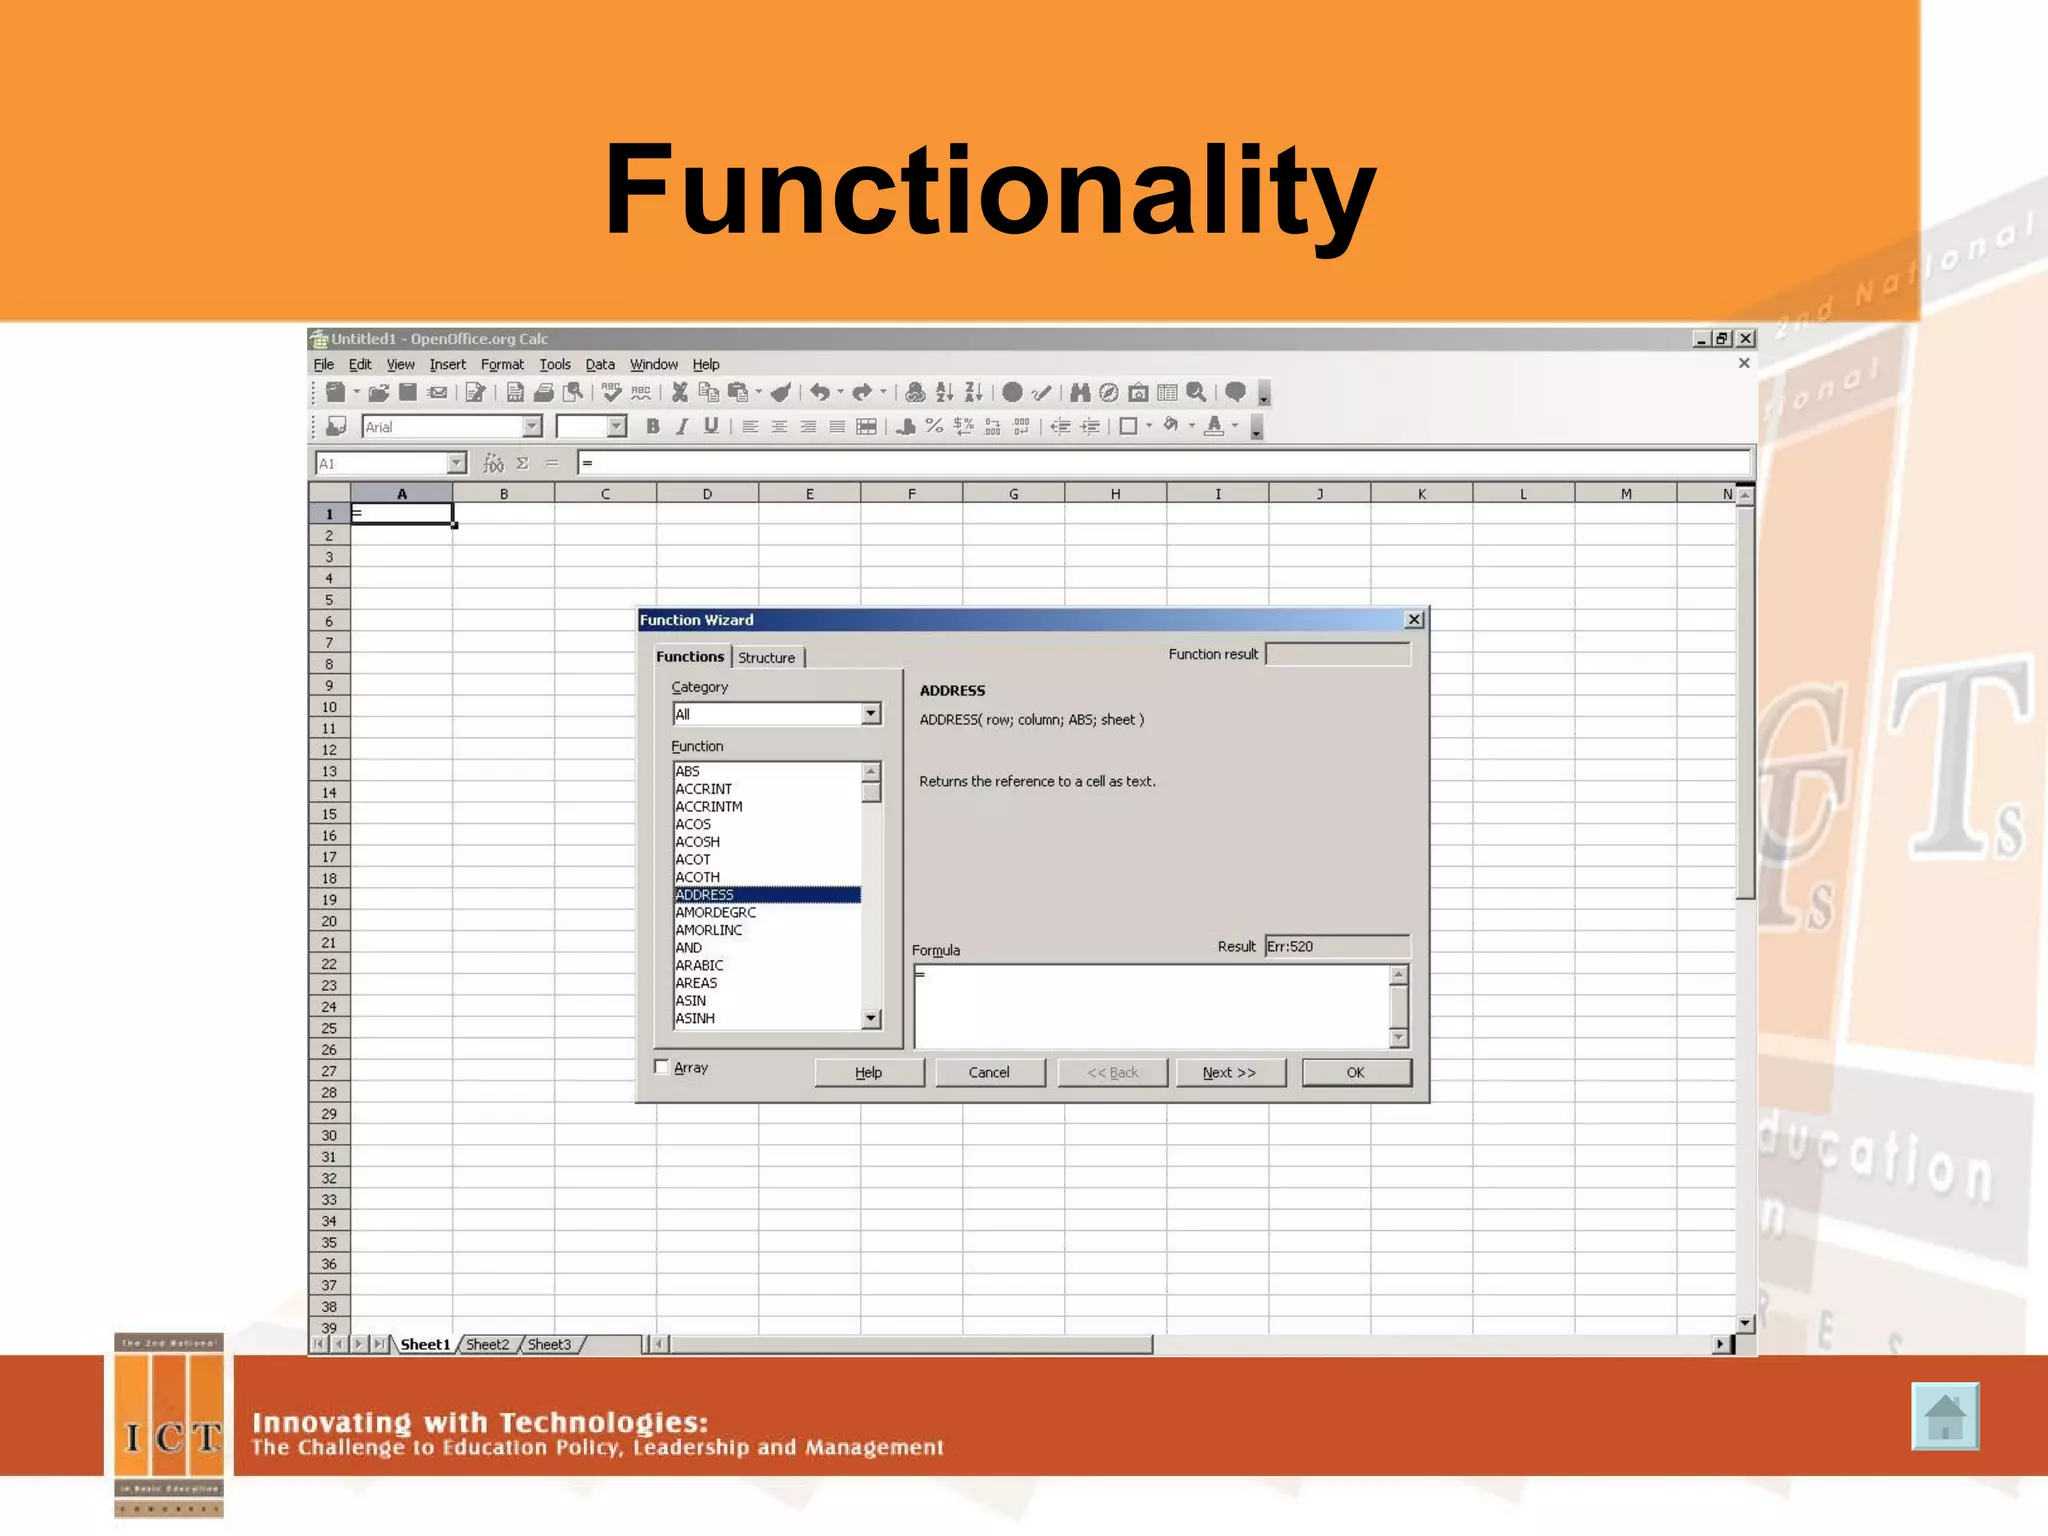Open the Arial font name dropdown
Screen dimensions: 2048x1536
coord(532,427)
